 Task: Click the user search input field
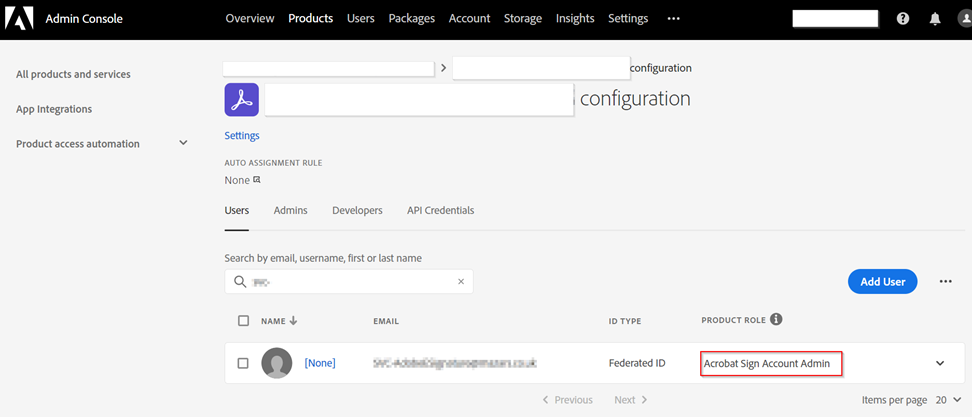click(349, 281)
